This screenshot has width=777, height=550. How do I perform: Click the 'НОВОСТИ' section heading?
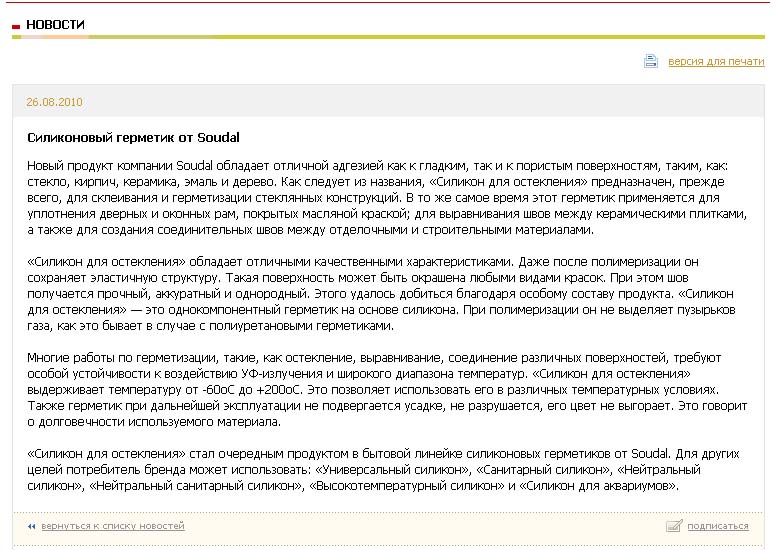point(56,25)
